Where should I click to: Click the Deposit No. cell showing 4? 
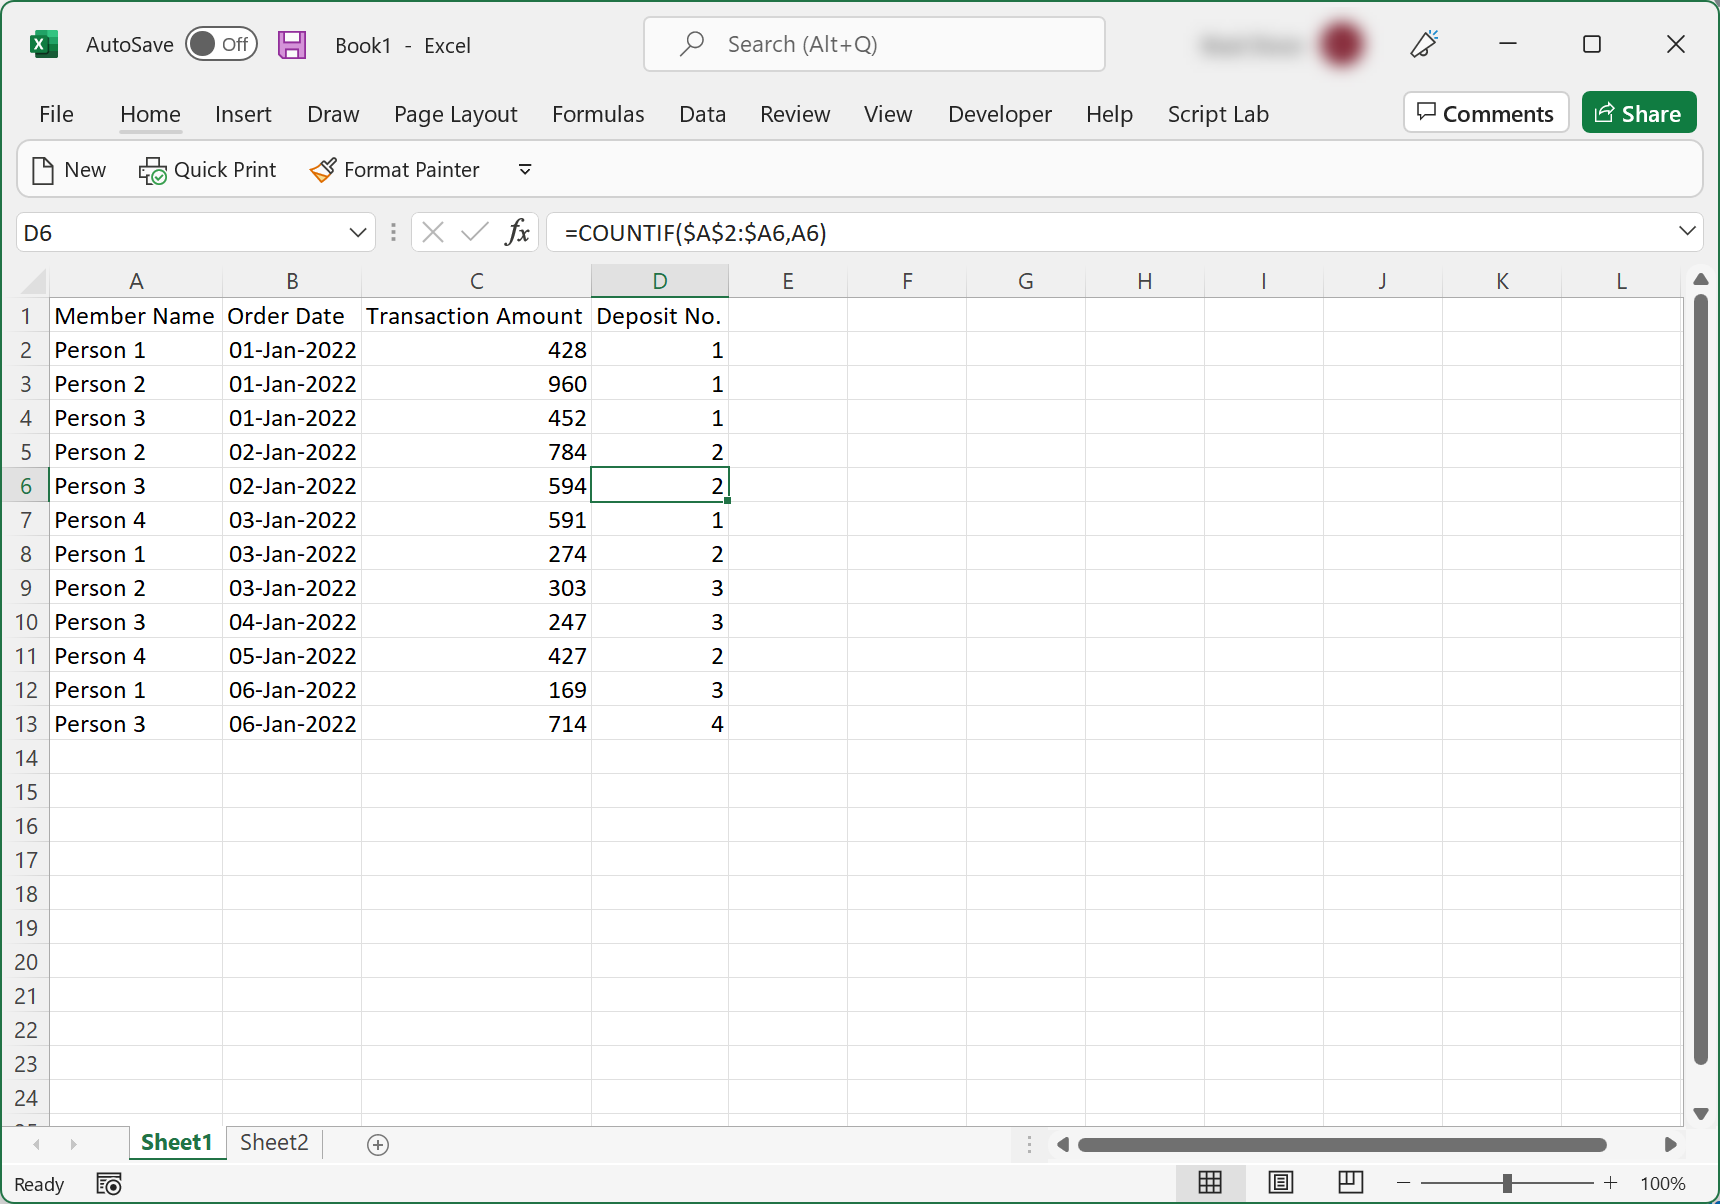point(660,724)
